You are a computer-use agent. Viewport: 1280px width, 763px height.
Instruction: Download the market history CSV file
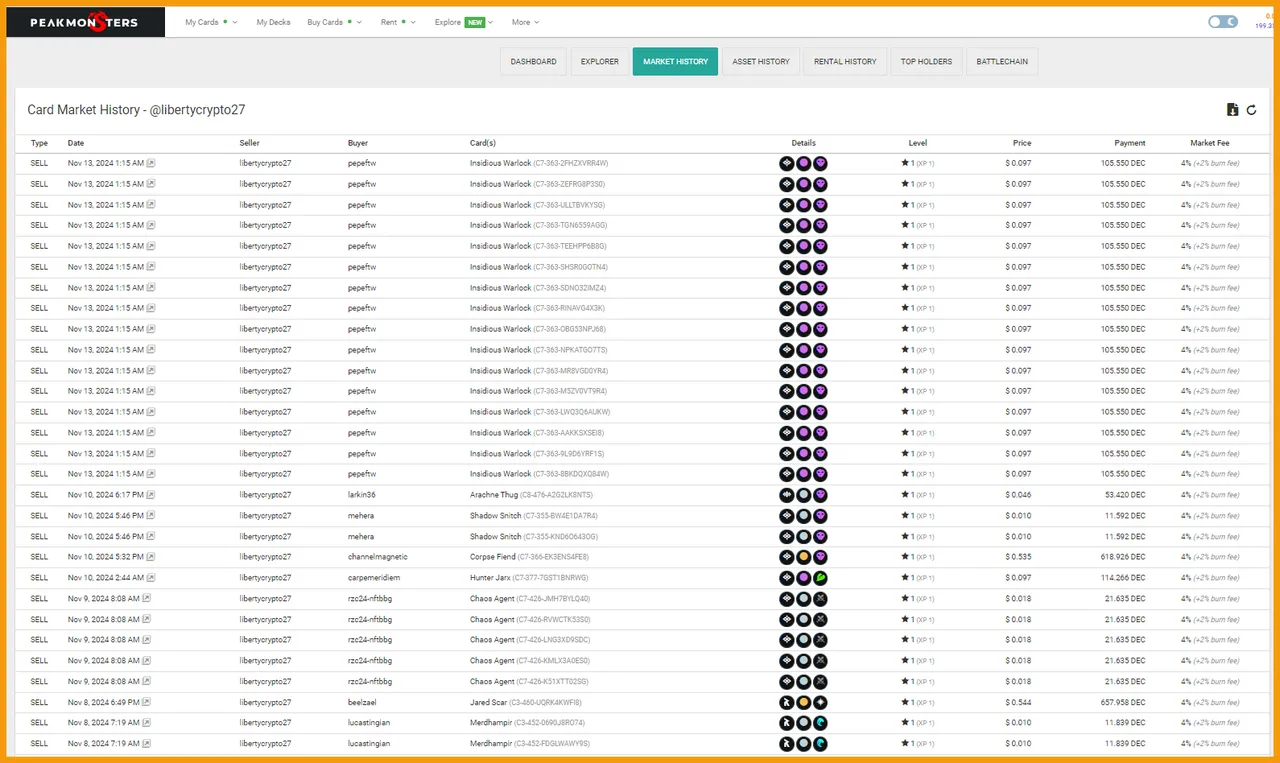[1232, 110]
